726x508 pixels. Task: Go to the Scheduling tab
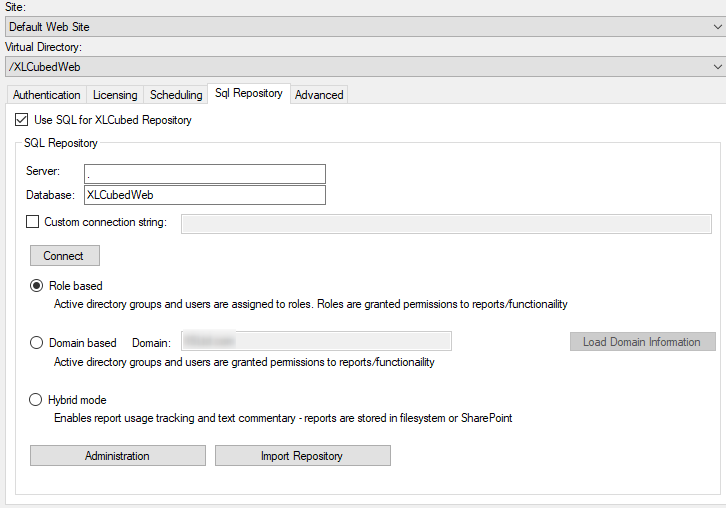[176, 95]
